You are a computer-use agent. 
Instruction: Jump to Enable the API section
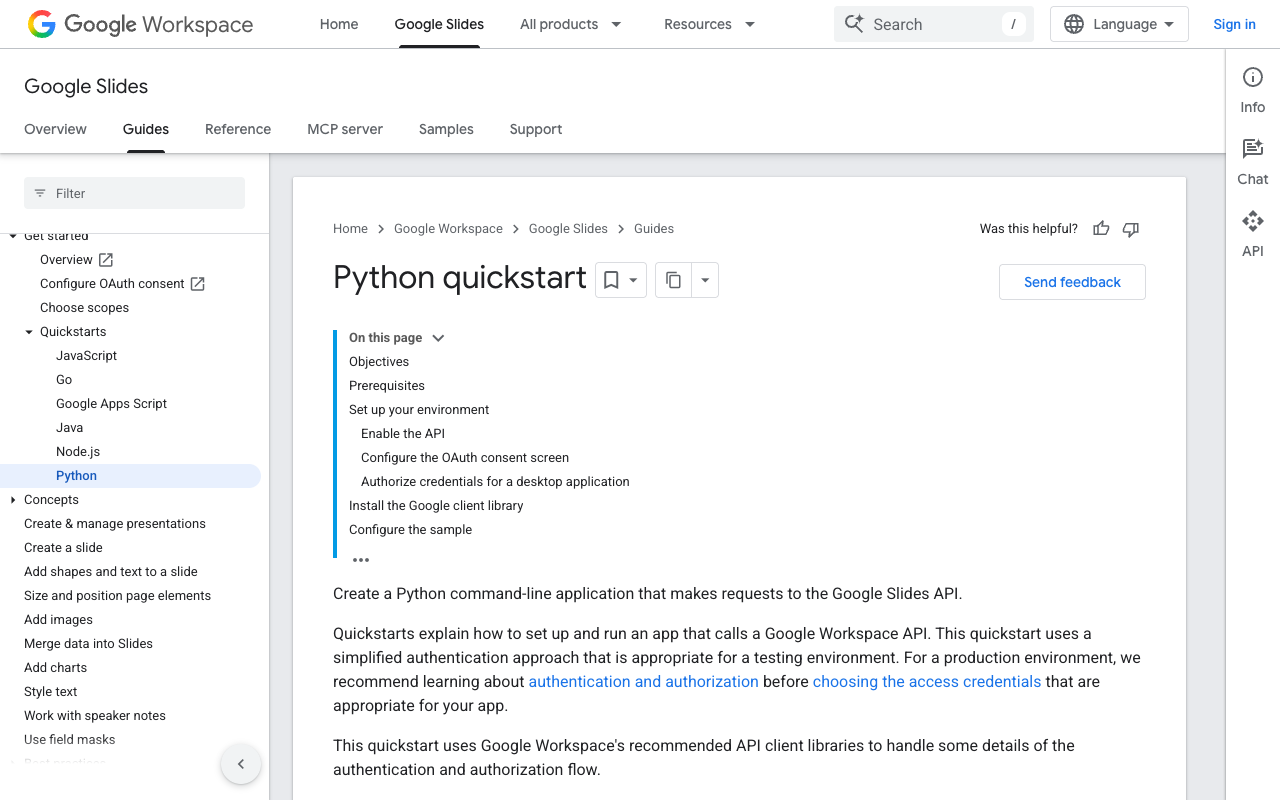[403, 434]
